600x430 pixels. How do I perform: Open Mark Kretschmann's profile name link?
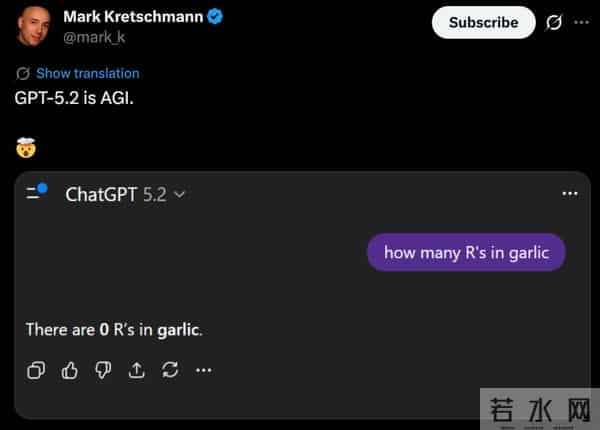(130, 17)
